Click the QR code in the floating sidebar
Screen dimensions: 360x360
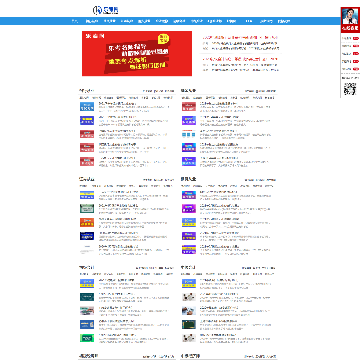[350, 89]
